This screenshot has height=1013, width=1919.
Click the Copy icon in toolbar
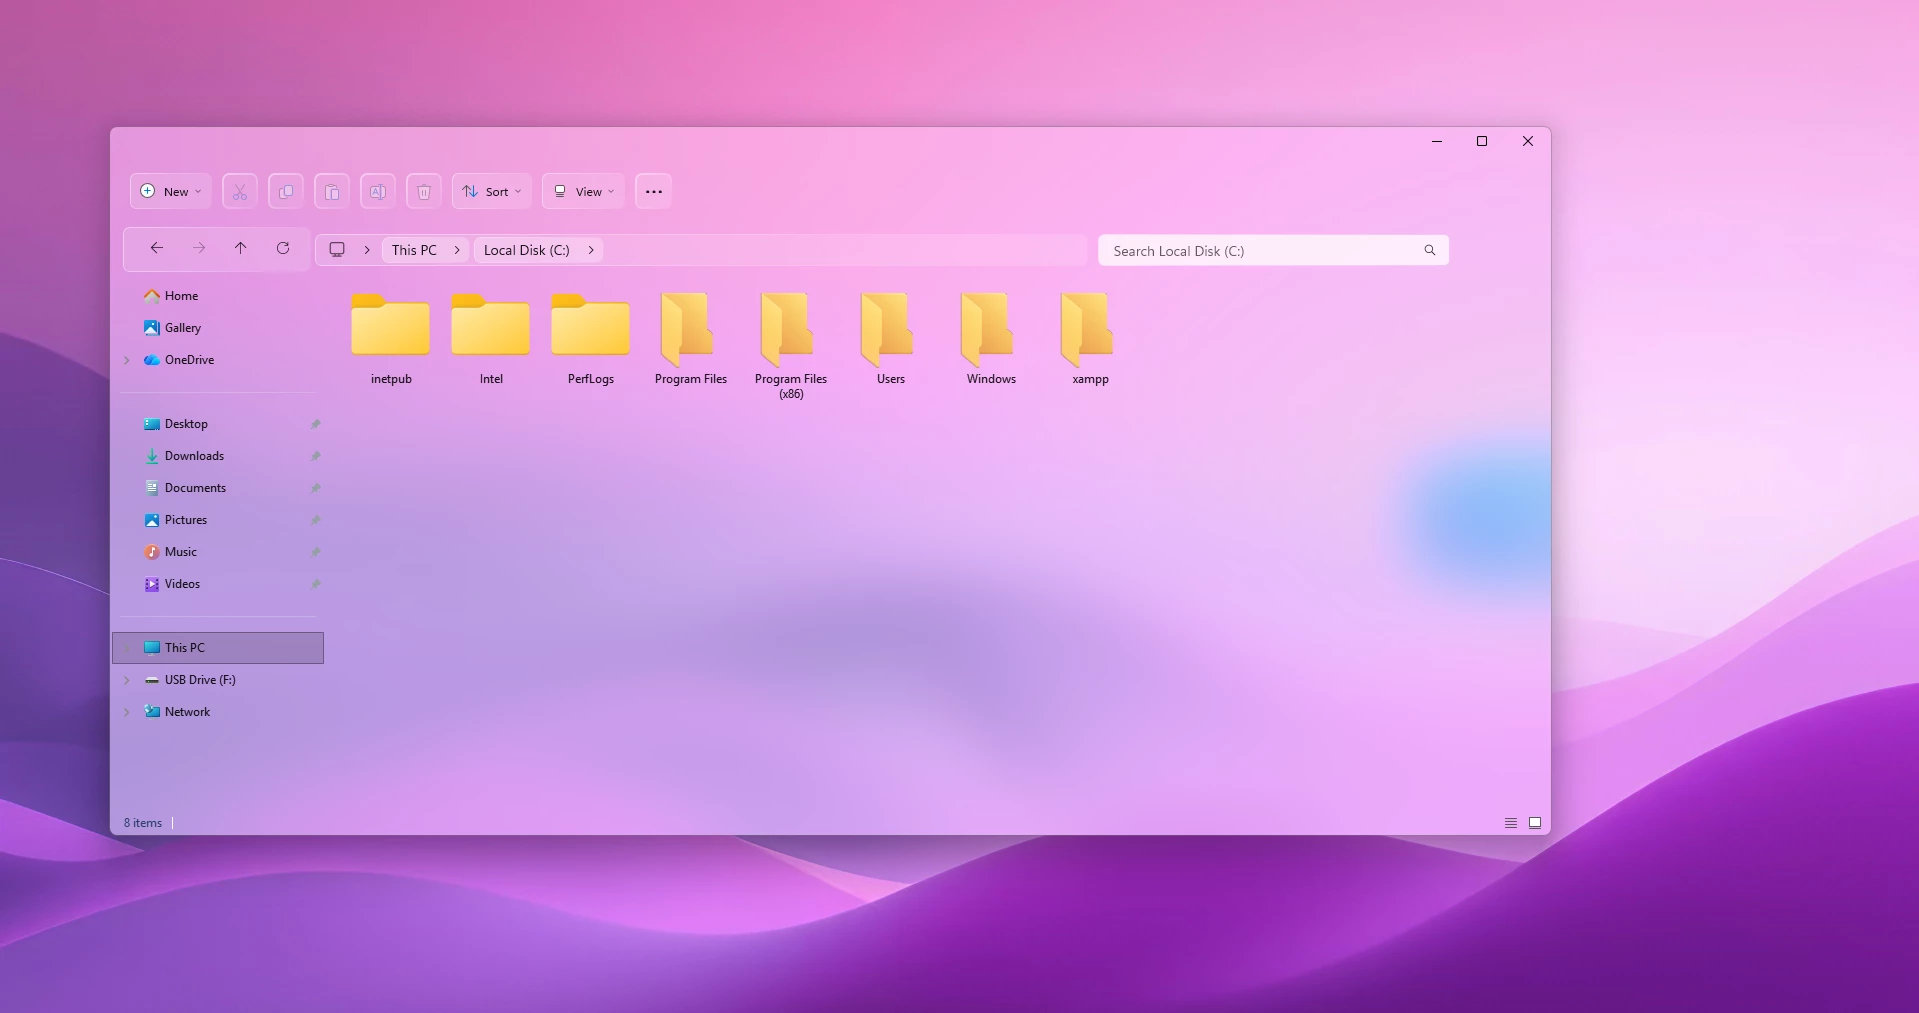coord(286,192)
